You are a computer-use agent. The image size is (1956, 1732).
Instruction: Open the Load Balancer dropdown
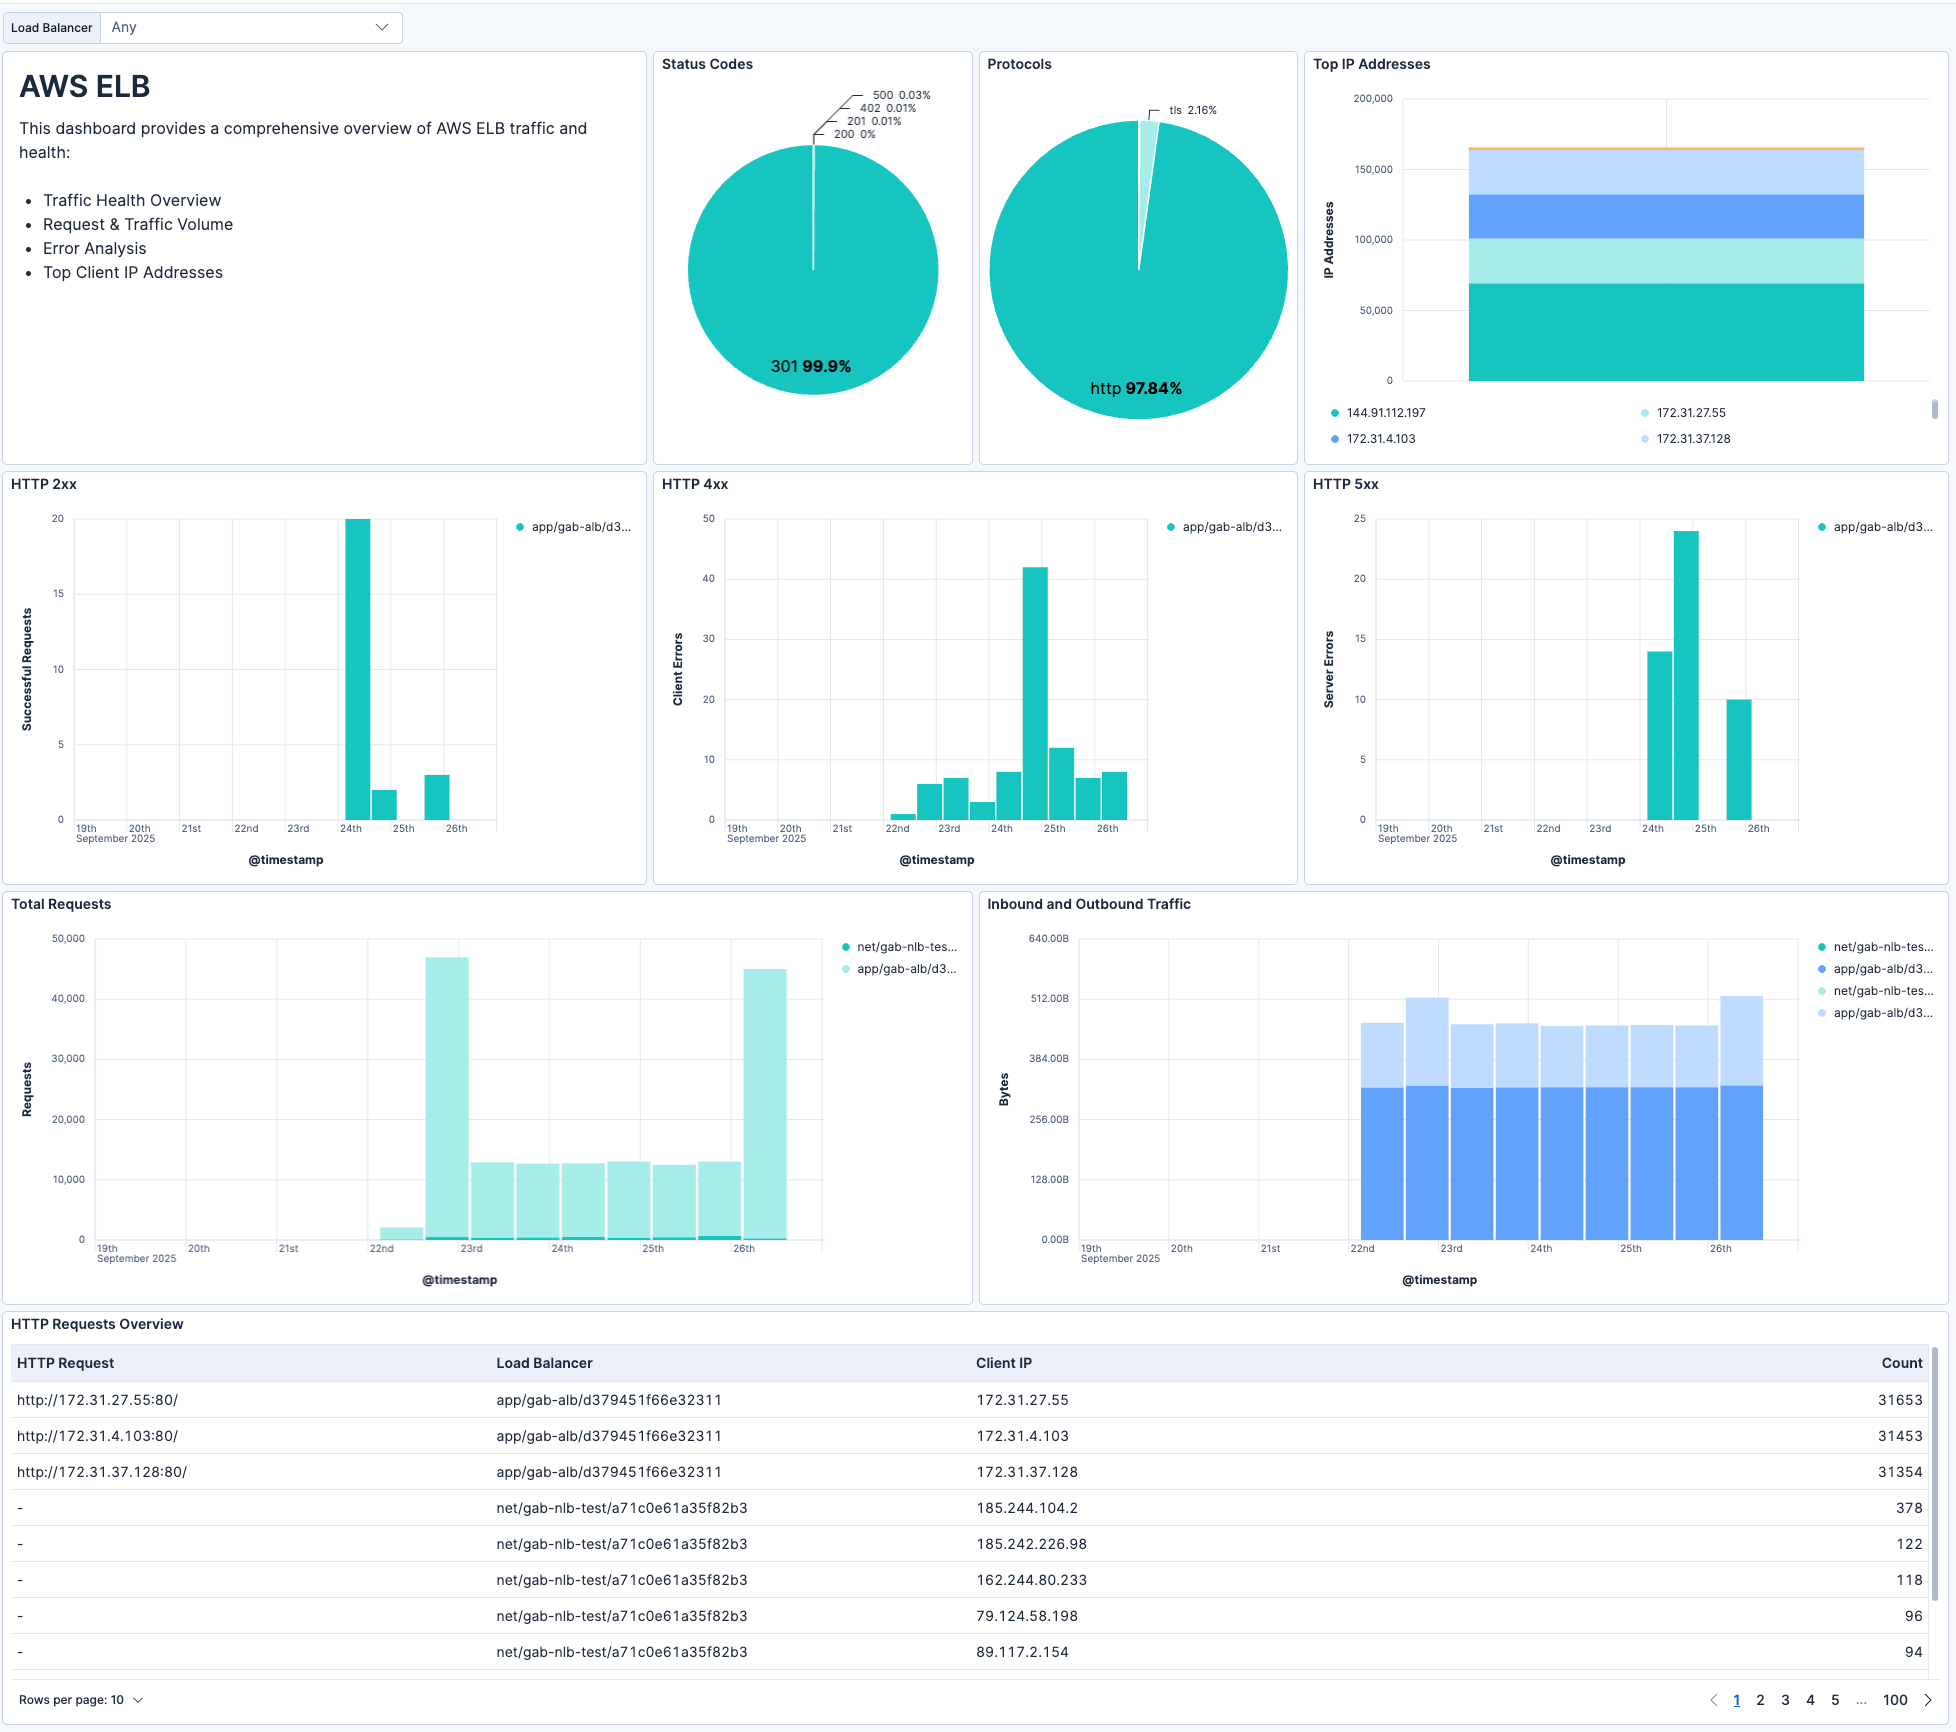(250, 27)
